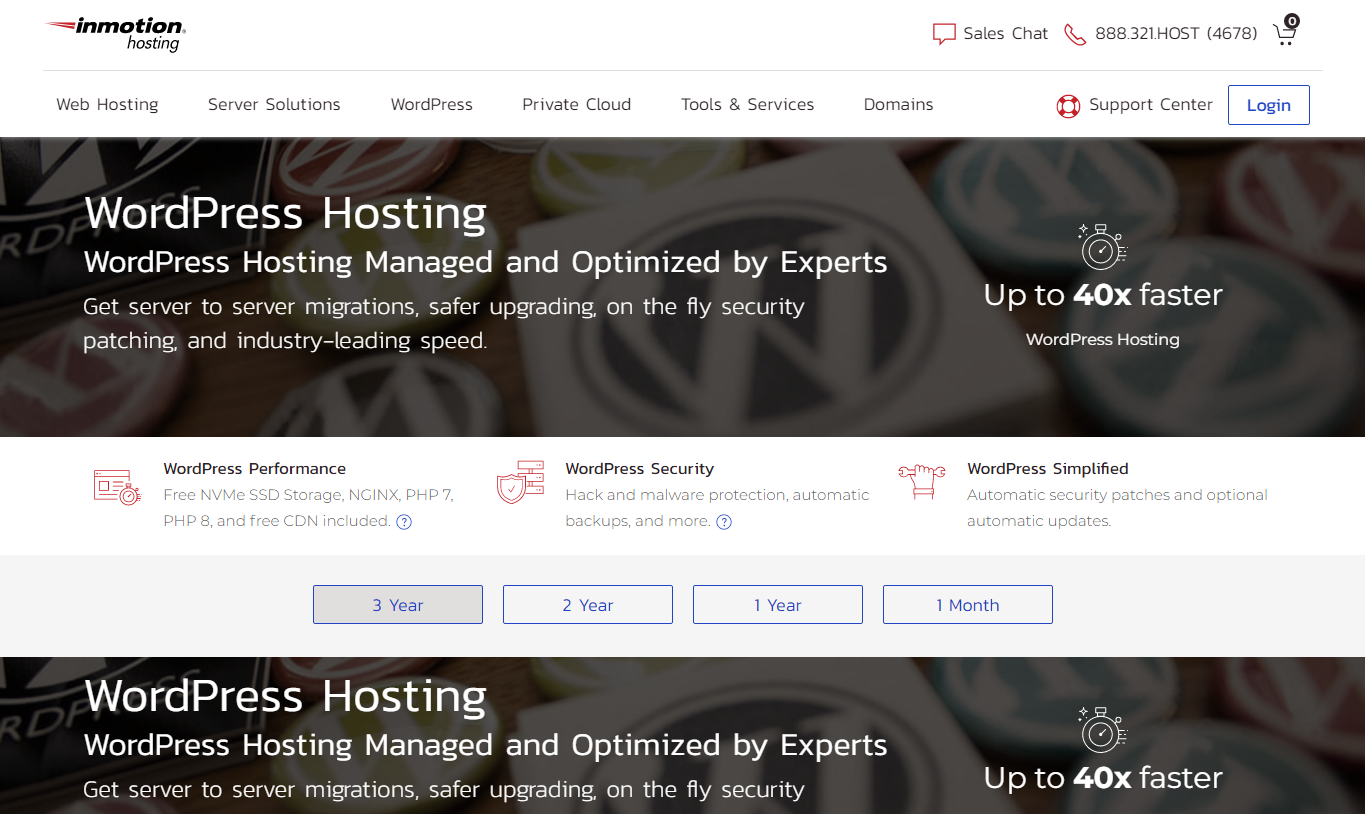Click the WordPress Simplified wrench icon
This screenshot has width=1365, height=814.
point(922,481)
